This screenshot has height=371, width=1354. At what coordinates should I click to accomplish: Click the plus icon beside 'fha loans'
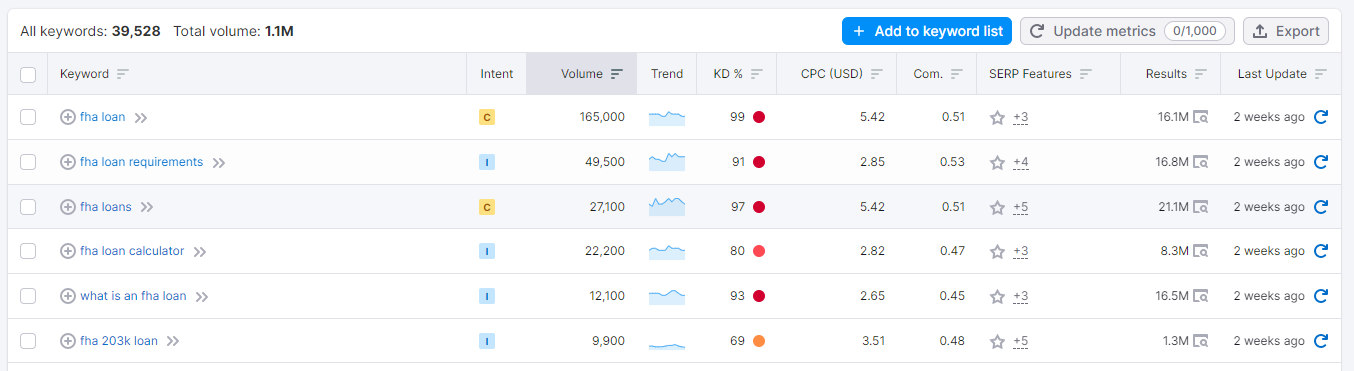(x=68, y=207)
